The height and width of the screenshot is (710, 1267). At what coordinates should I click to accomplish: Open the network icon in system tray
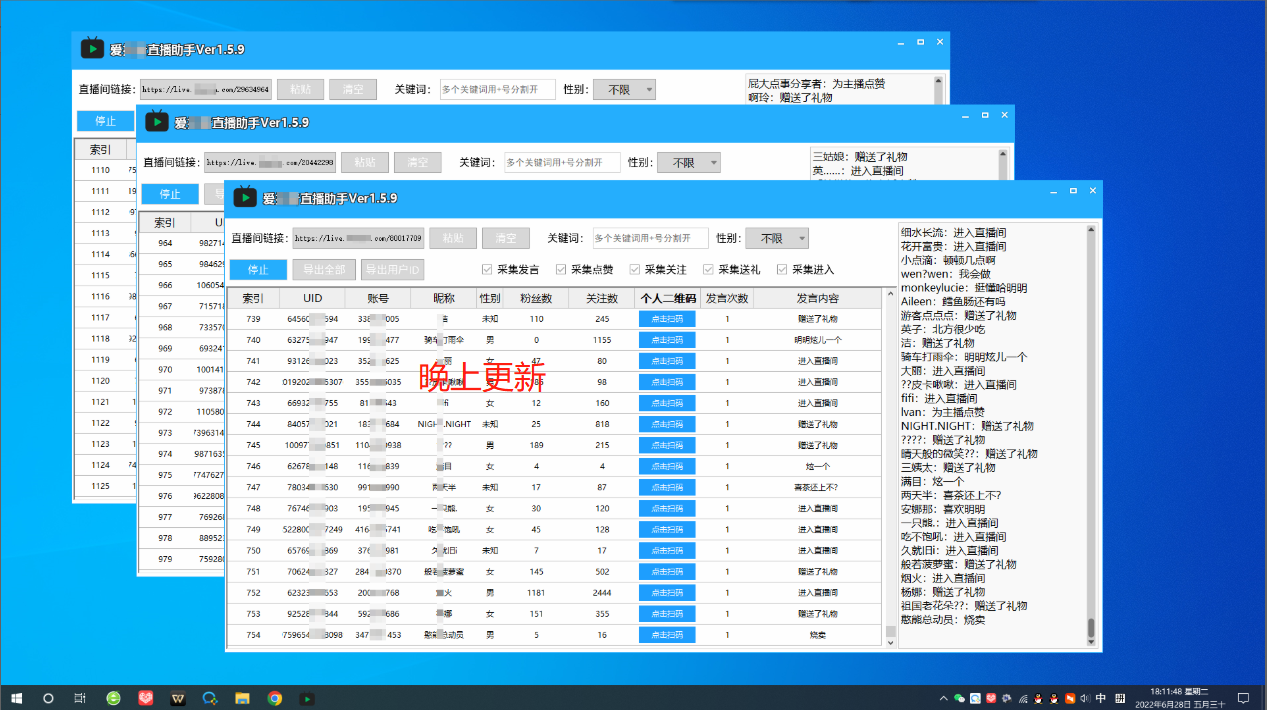(1022, 697)
